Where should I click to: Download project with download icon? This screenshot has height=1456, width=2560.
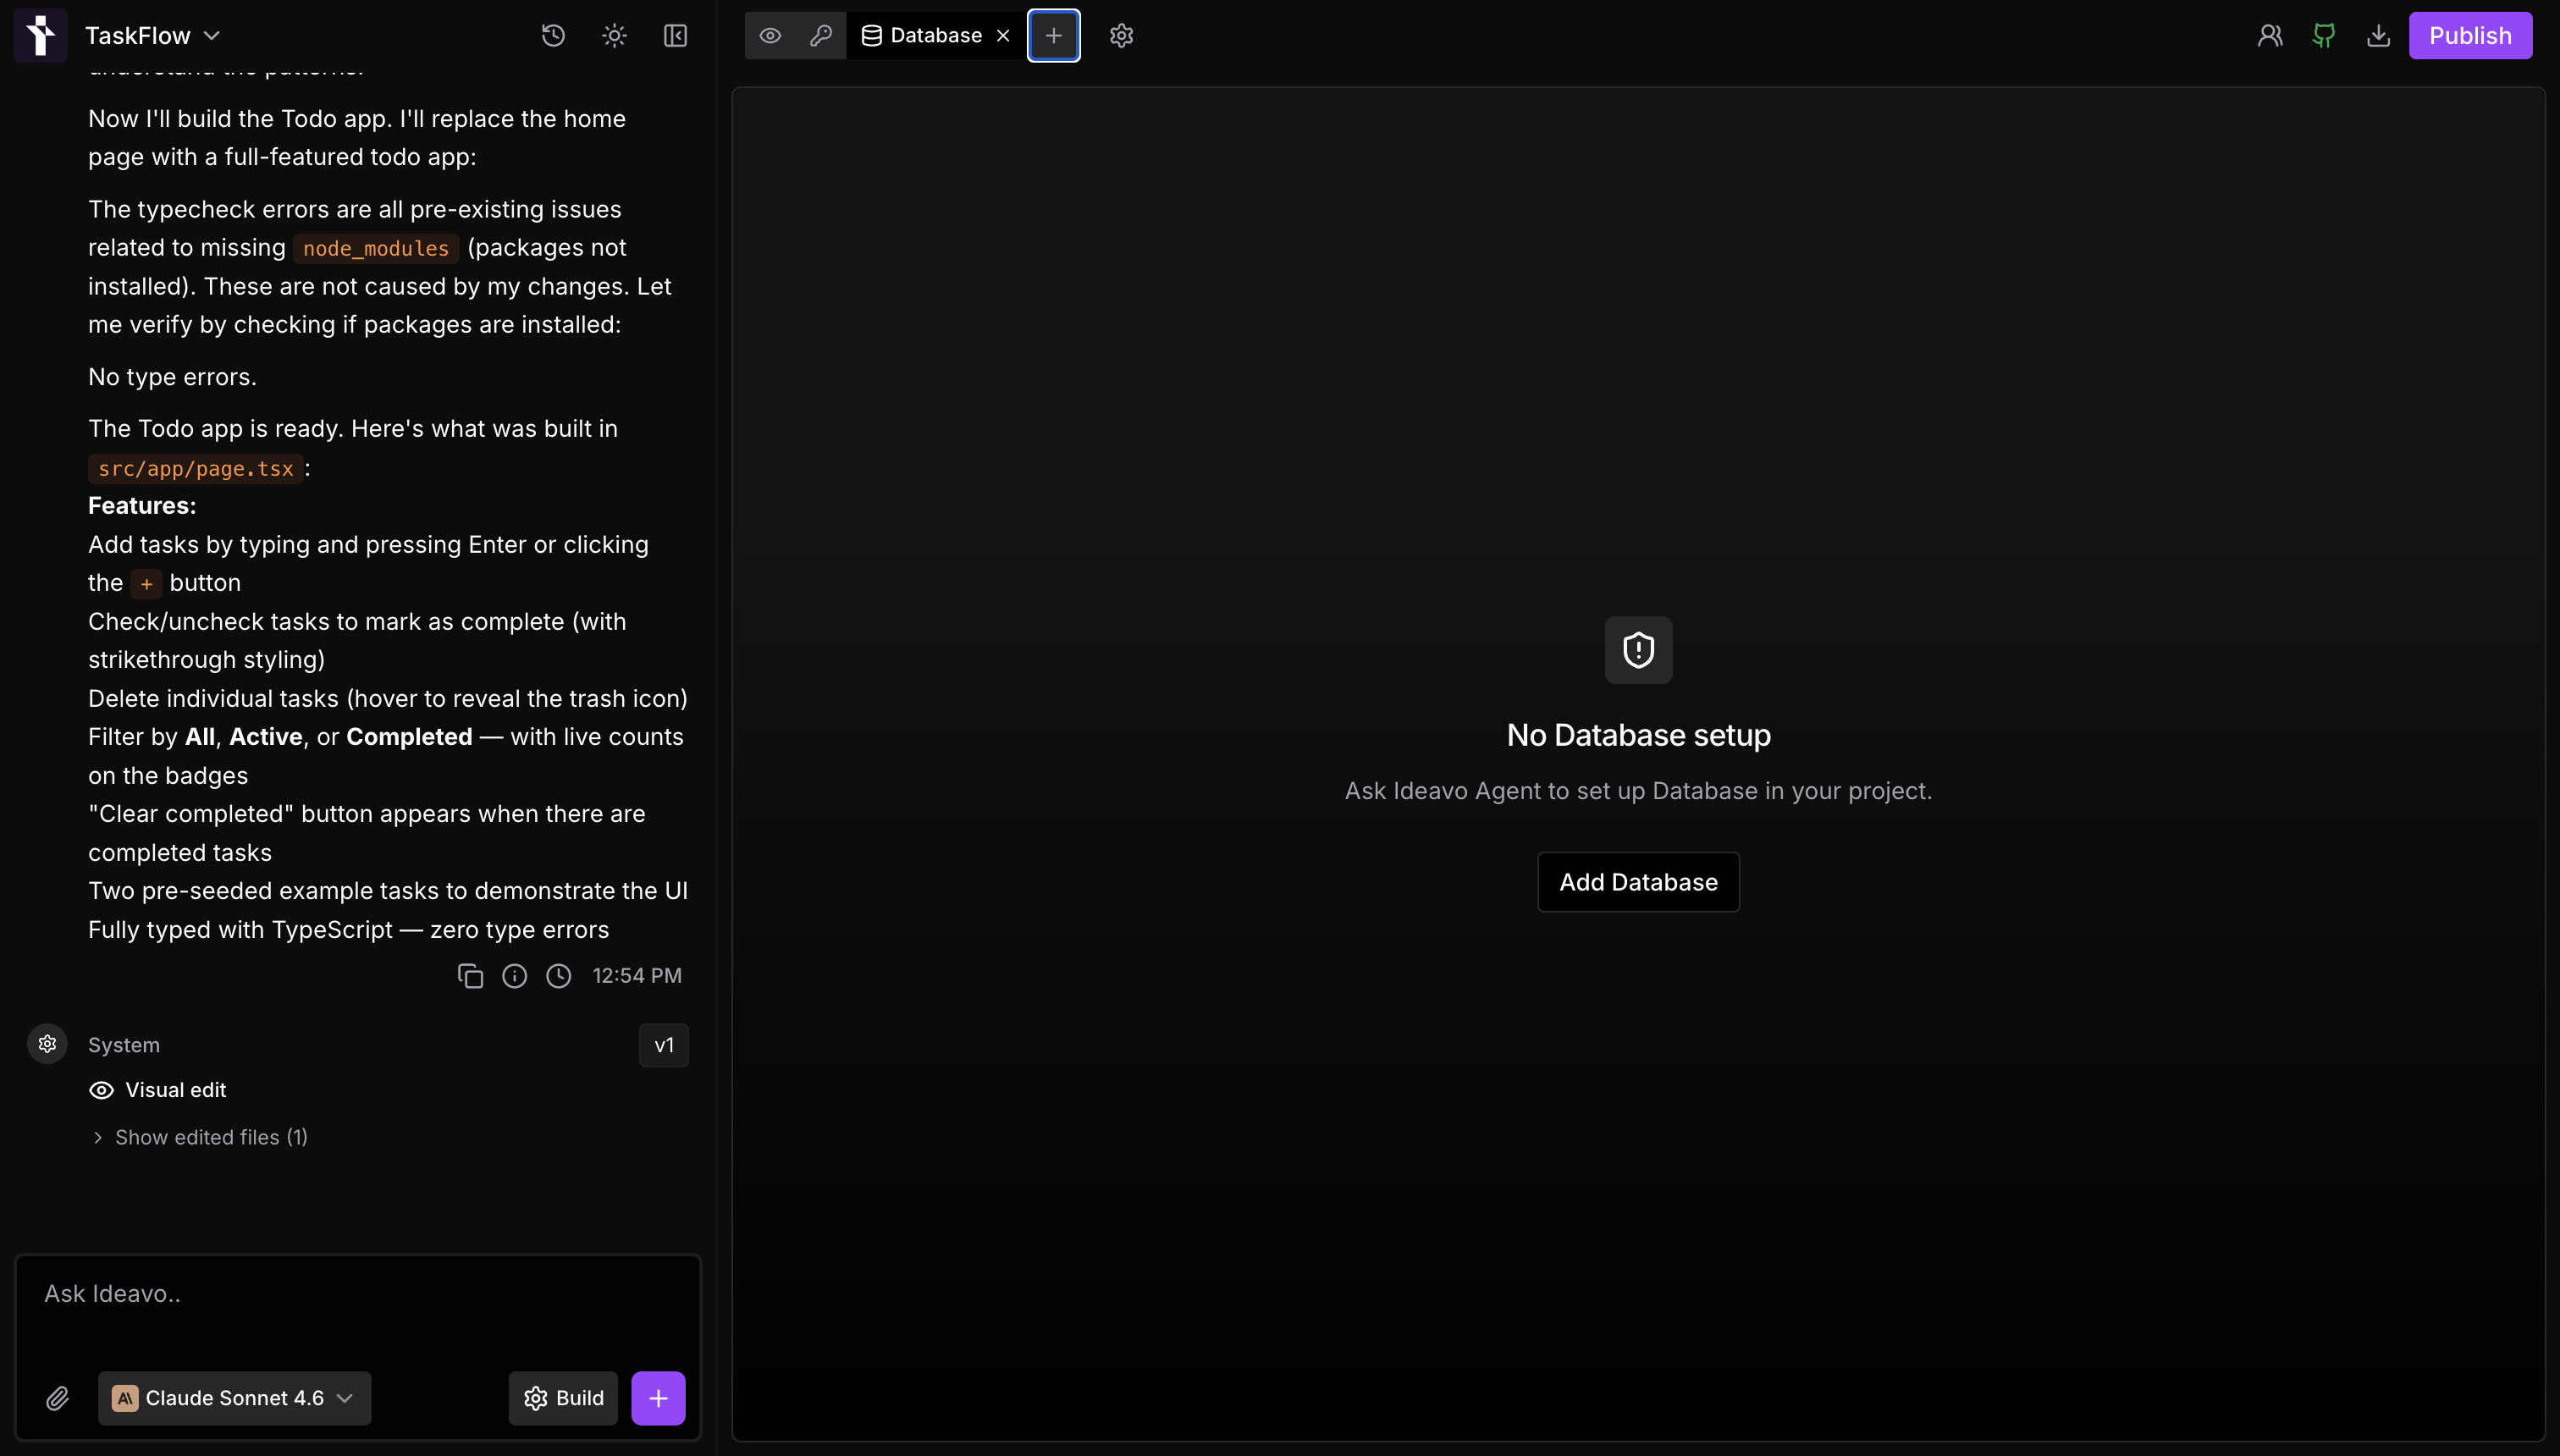point(2378,36)
